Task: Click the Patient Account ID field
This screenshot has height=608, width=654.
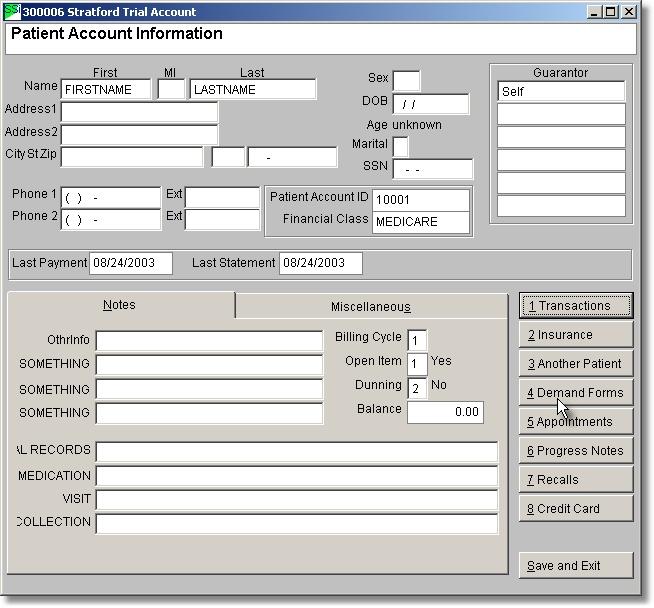Action: (421, 200)
